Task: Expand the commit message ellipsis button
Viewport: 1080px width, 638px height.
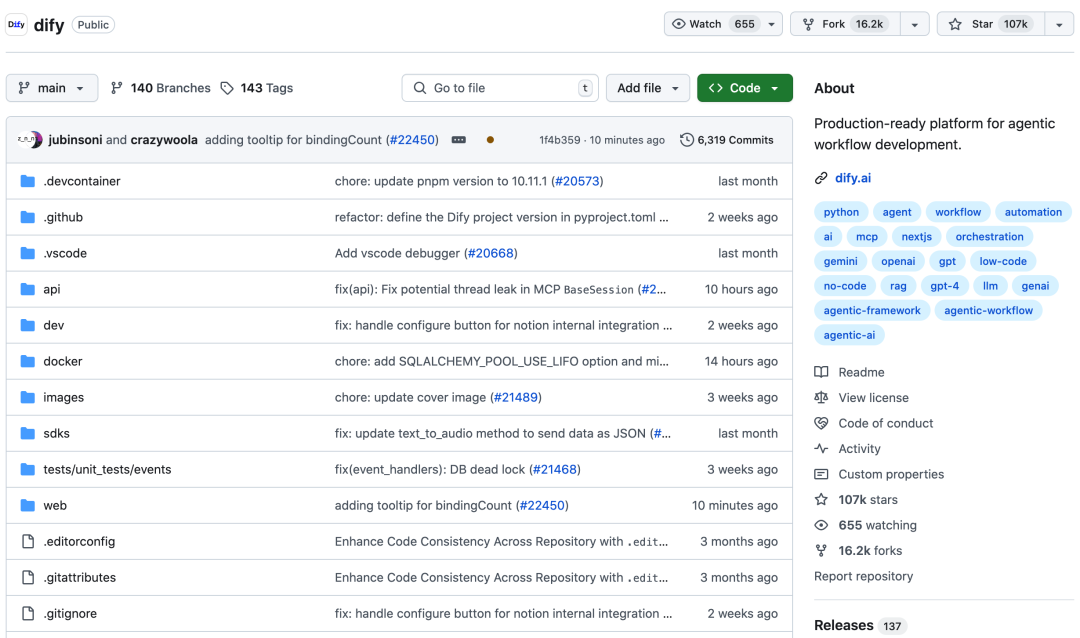Action: click(459, 140)
